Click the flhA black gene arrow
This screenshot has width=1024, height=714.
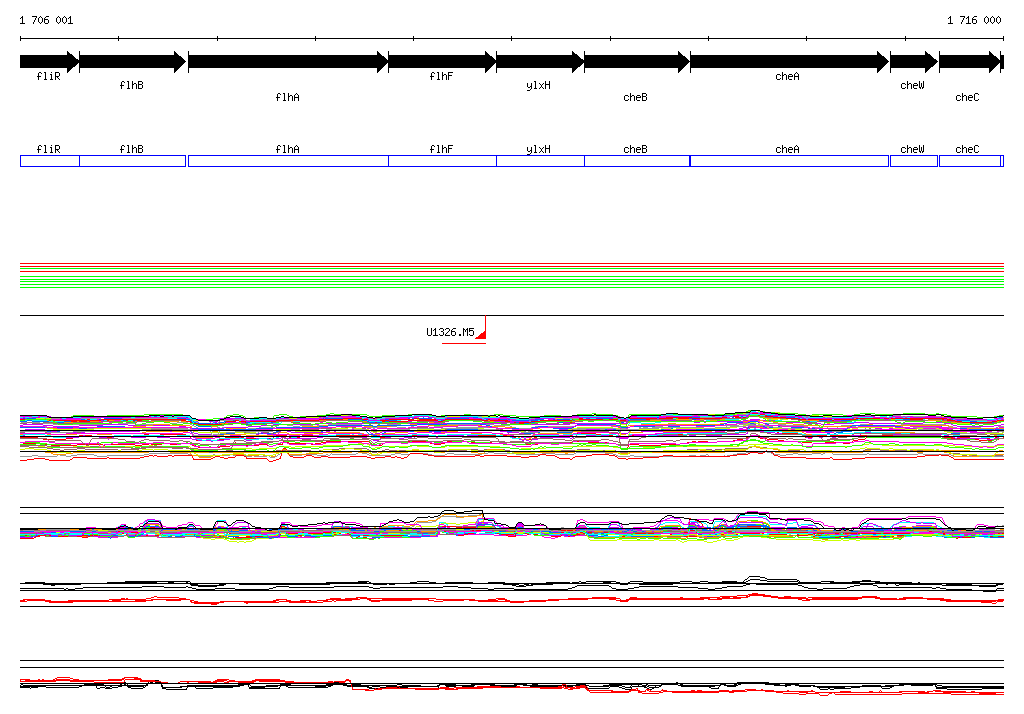click(288, 62)
